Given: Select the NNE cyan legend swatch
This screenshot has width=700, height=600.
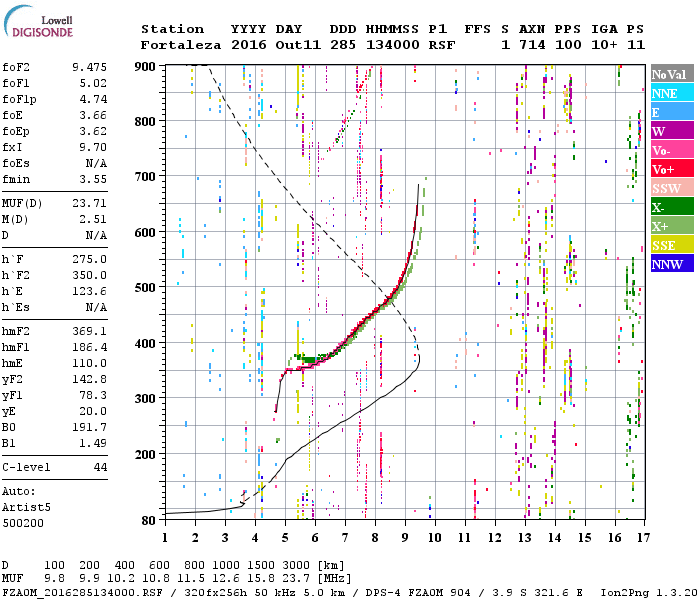Looking at the screenshot, I should [x=672, y=92].
